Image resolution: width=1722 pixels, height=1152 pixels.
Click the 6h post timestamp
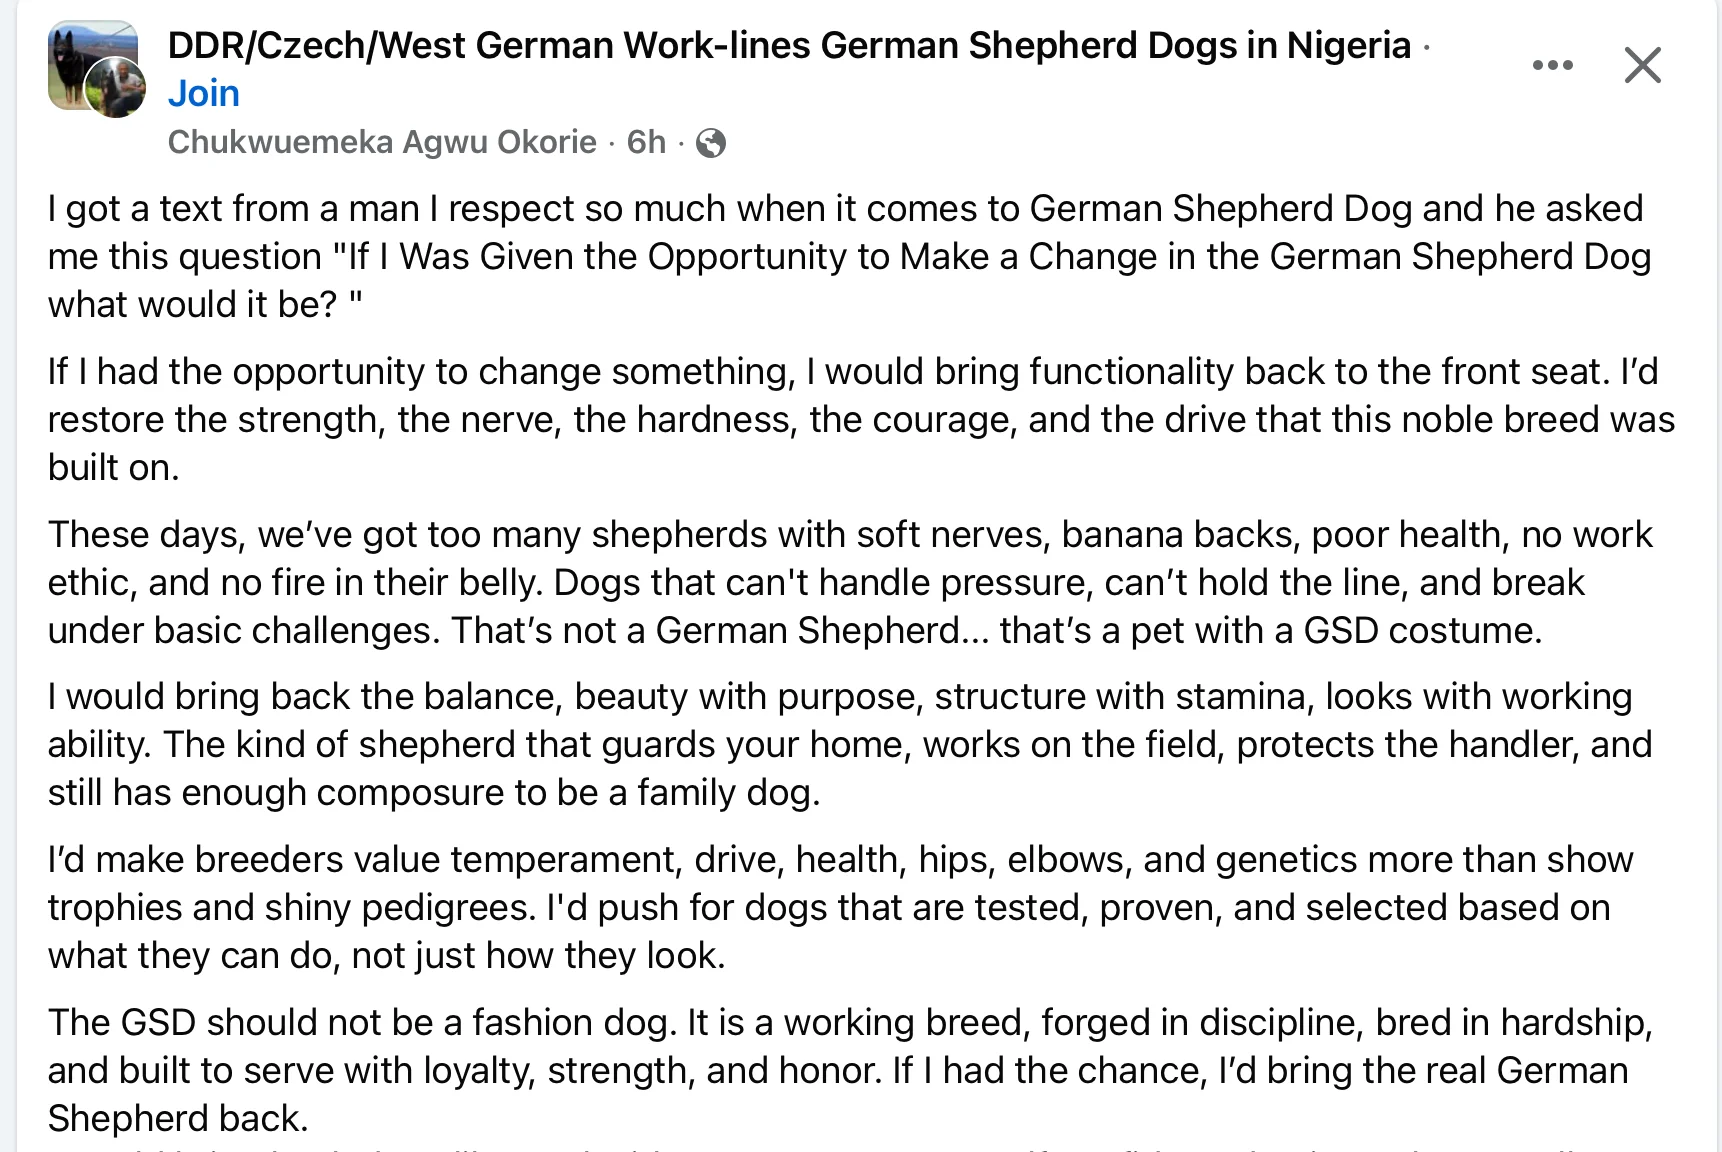click(646, 142)
